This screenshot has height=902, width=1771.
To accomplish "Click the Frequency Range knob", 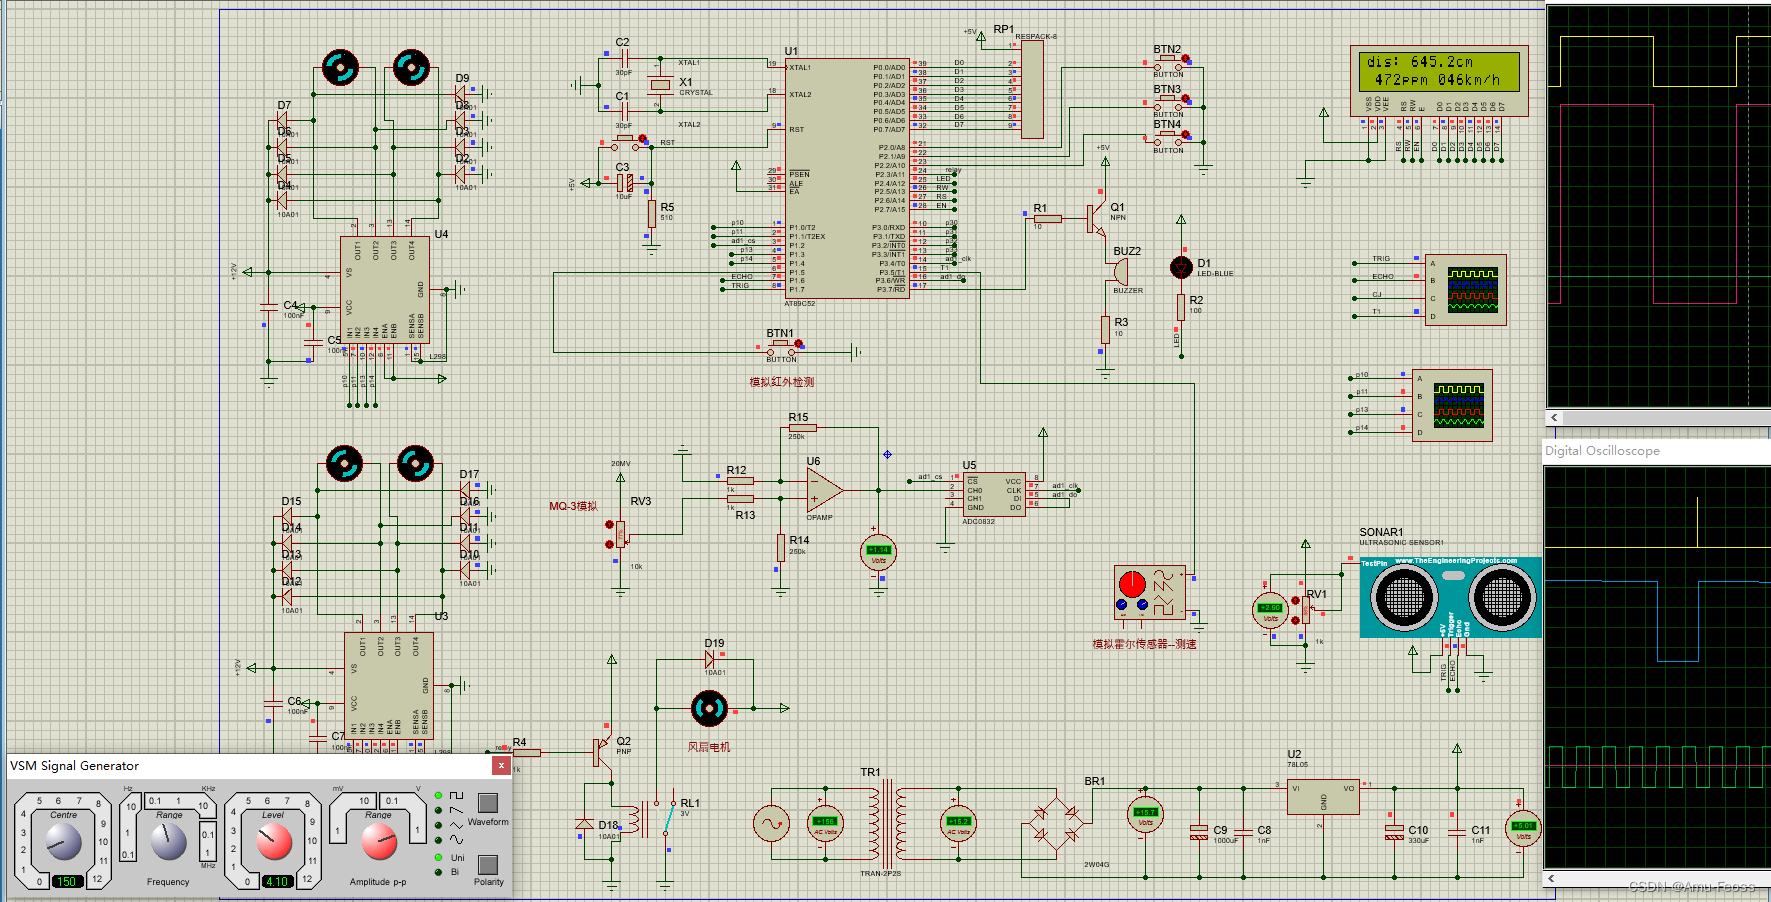I will coord(169,841).
